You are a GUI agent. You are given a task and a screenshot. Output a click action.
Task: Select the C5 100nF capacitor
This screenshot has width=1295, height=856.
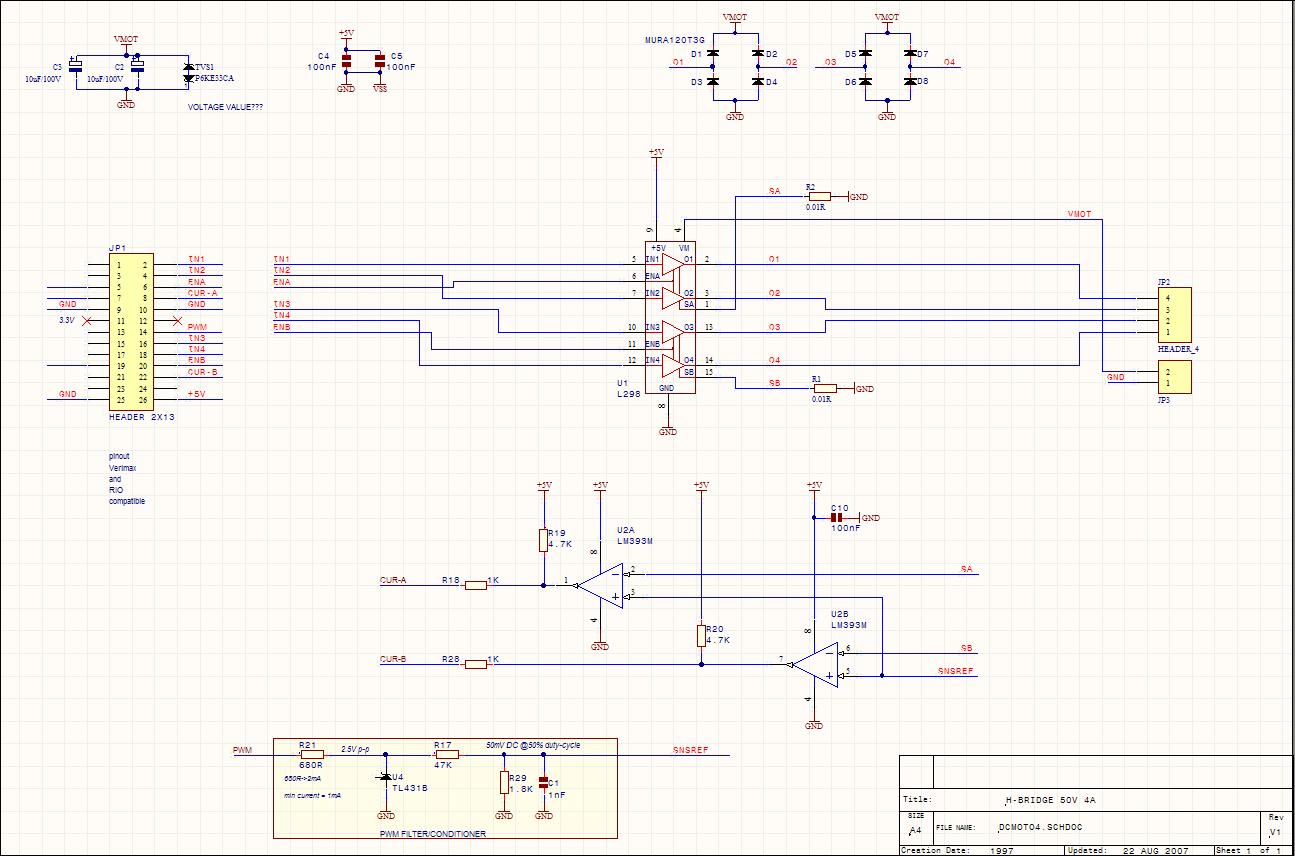click(380, 61)
